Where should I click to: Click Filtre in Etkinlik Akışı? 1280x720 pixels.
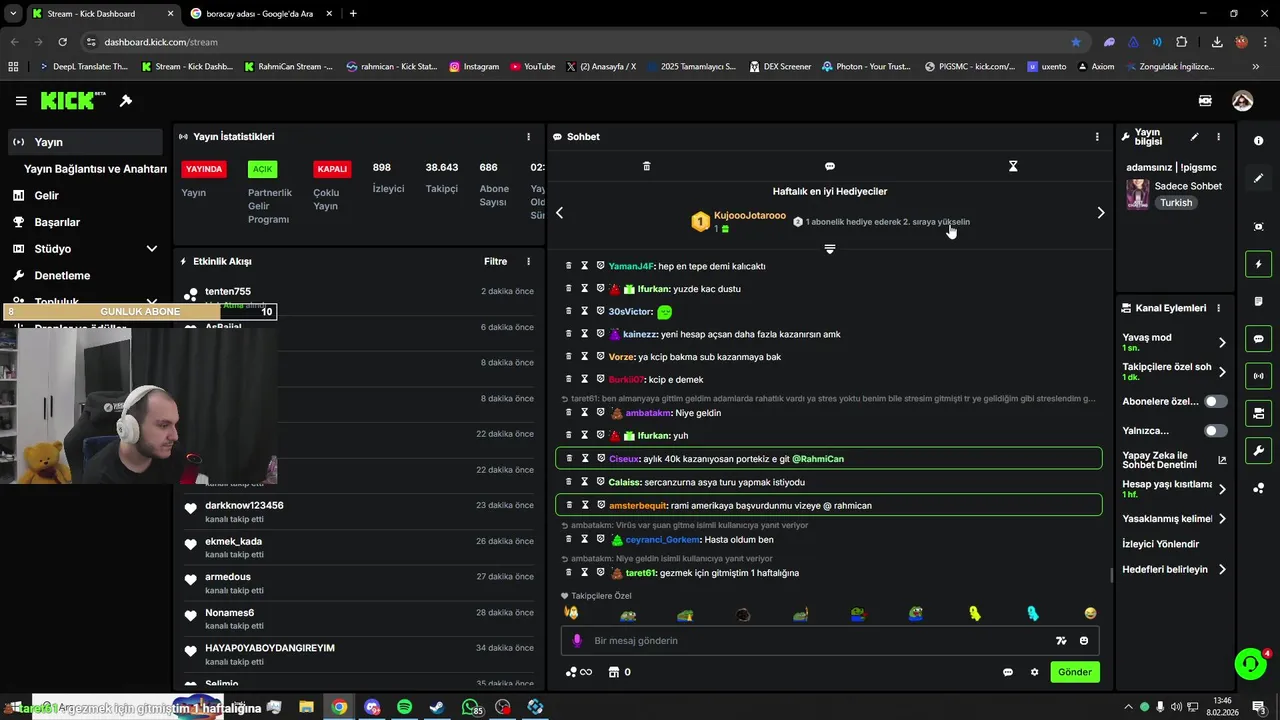(x=496, y=262)
